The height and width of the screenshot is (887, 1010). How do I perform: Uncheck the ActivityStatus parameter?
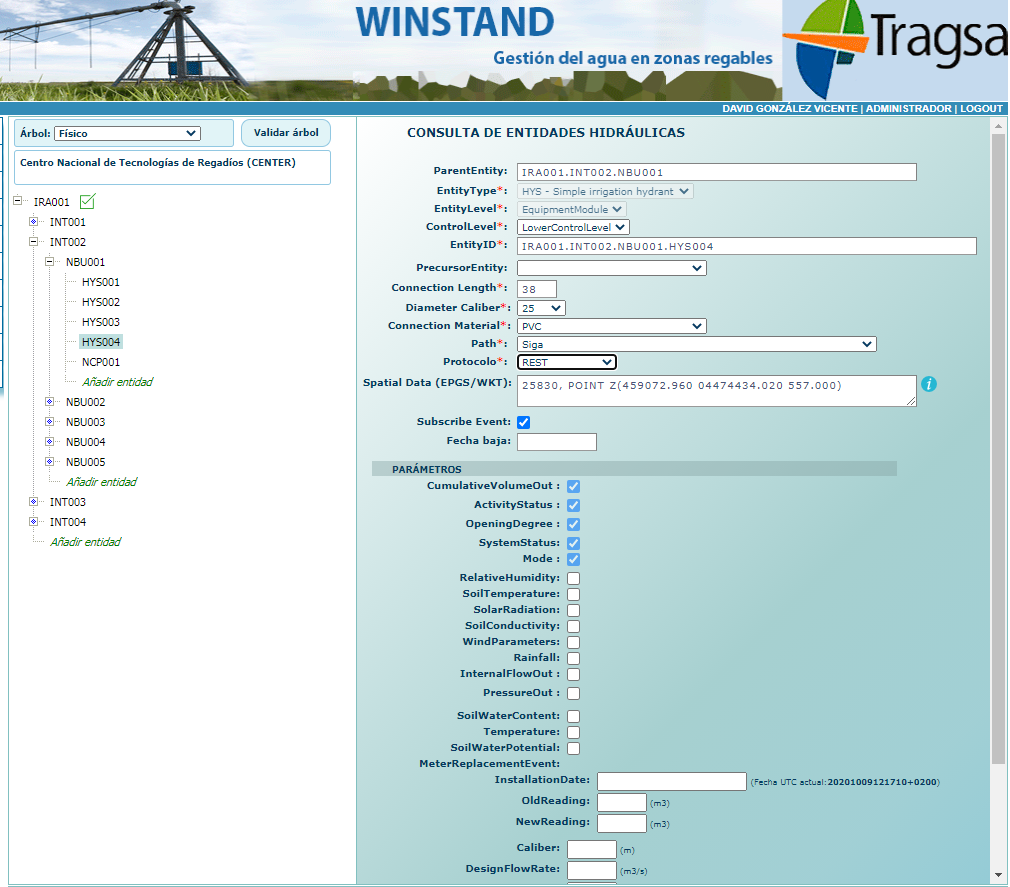(573, 505)
